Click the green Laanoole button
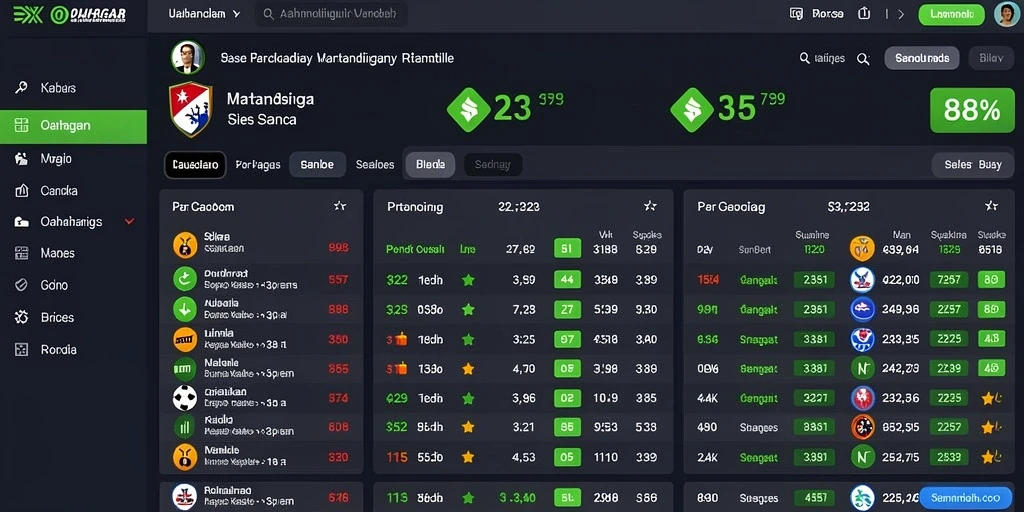1024x512 pixels. pyautogui.click(x=952, y=14)
